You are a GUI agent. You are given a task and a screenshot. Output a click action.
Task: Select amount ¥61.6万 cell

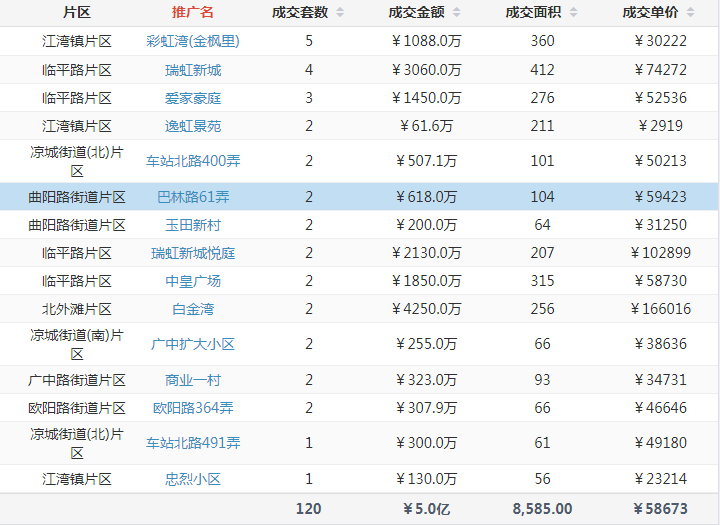click(x=426, y=126)
